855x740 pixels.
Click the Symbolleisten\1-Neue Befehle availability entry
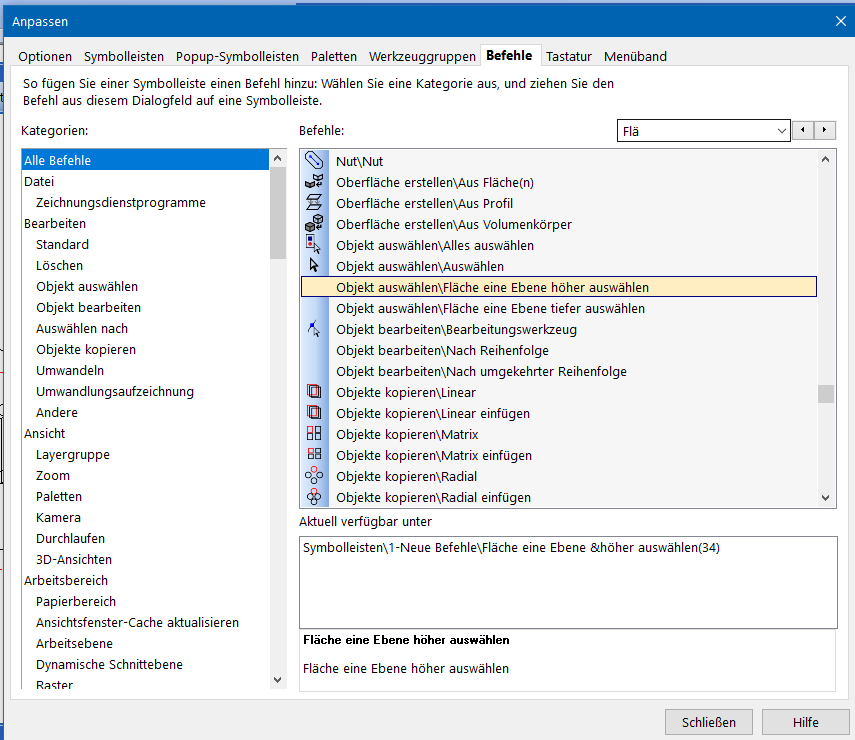coord(511,548)
